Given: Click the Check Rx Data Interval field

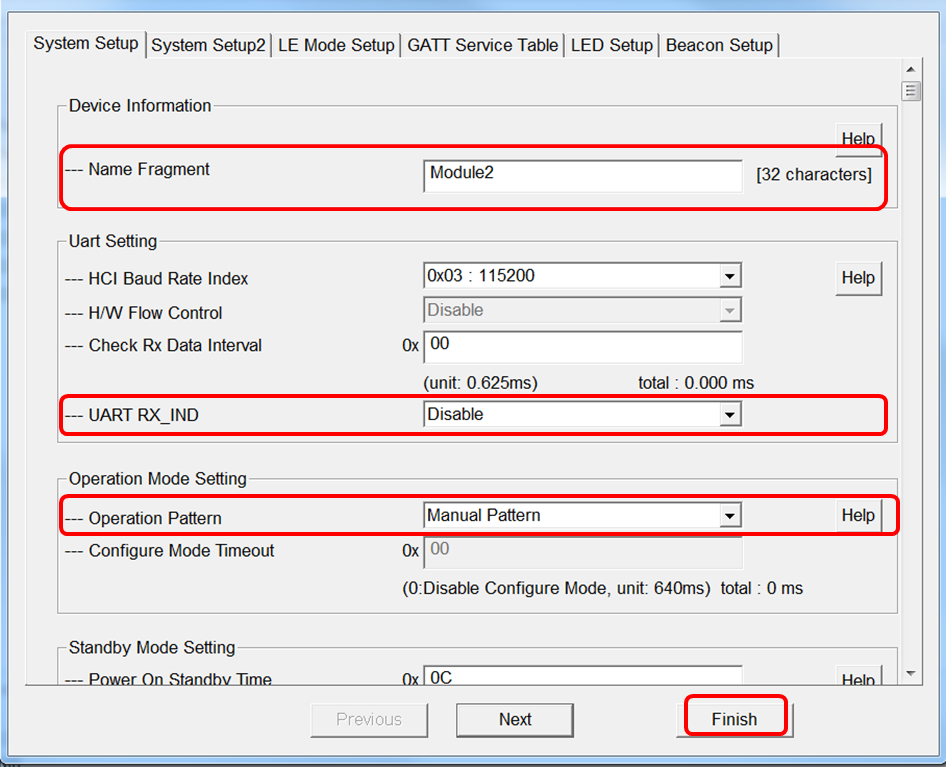Looking at the screenshot, I should 582,345.
